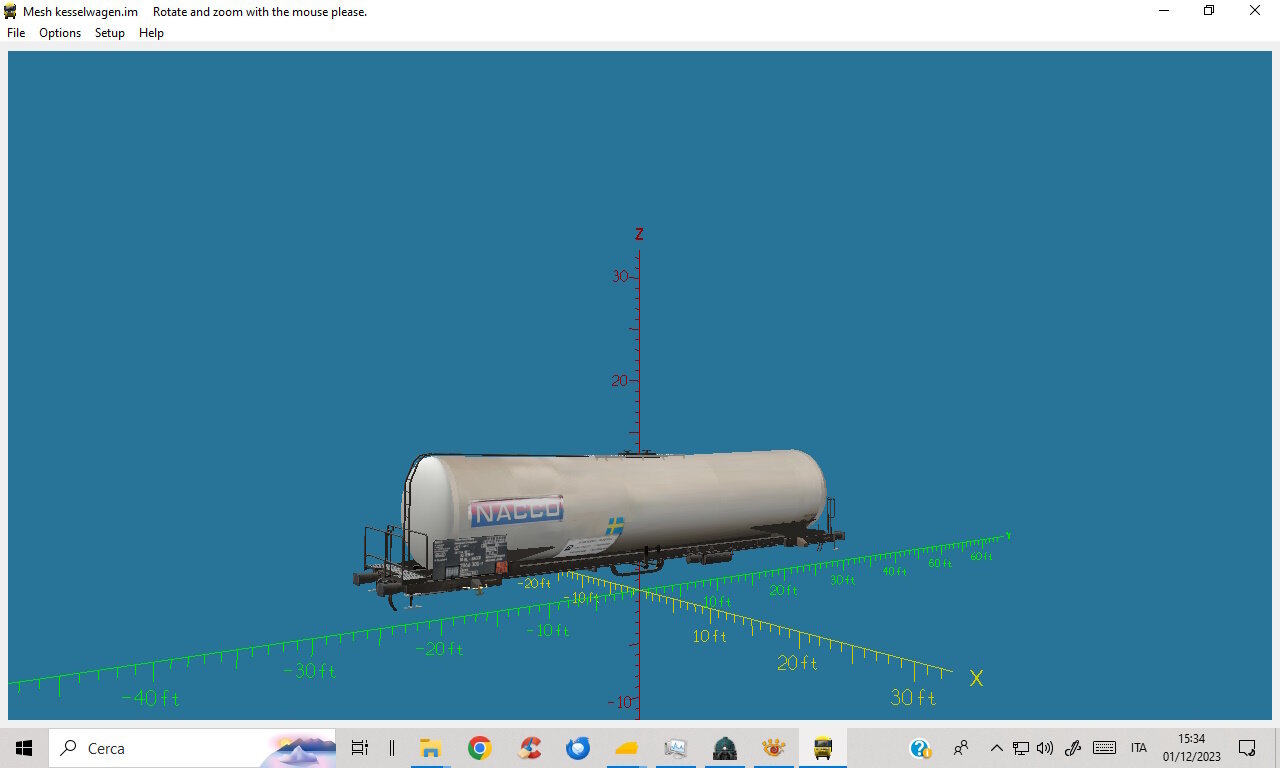
Task: Open Thunderbird icon in taskbar
Action: pyautogui.click(x=578, y=748)
